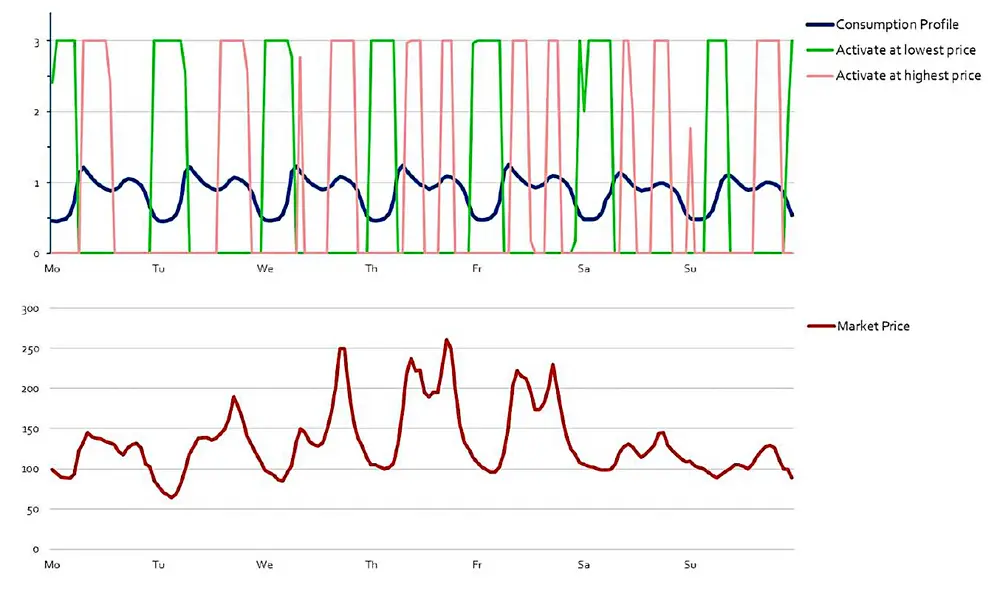This screenshot has width=1000, height=591.
Task: Click the Market Price legend label
Action: click(x=873, y=326)
